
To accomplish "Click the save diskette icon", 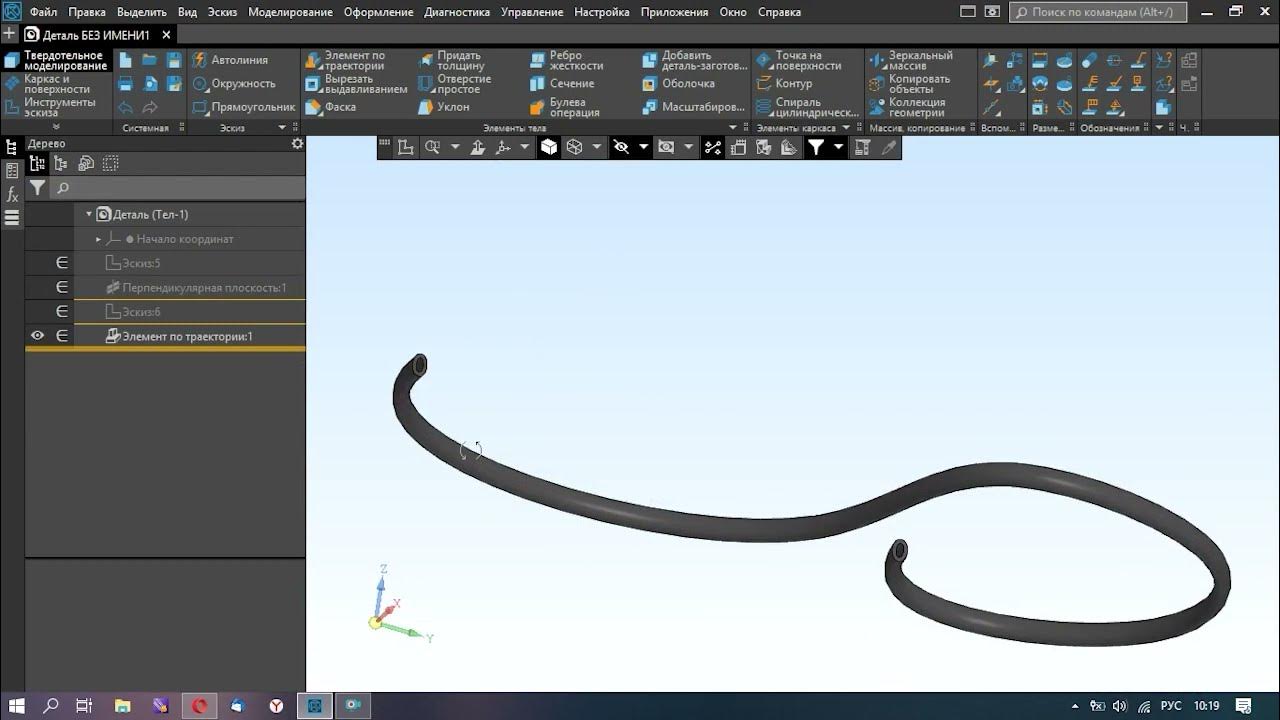I will point(174,60).
